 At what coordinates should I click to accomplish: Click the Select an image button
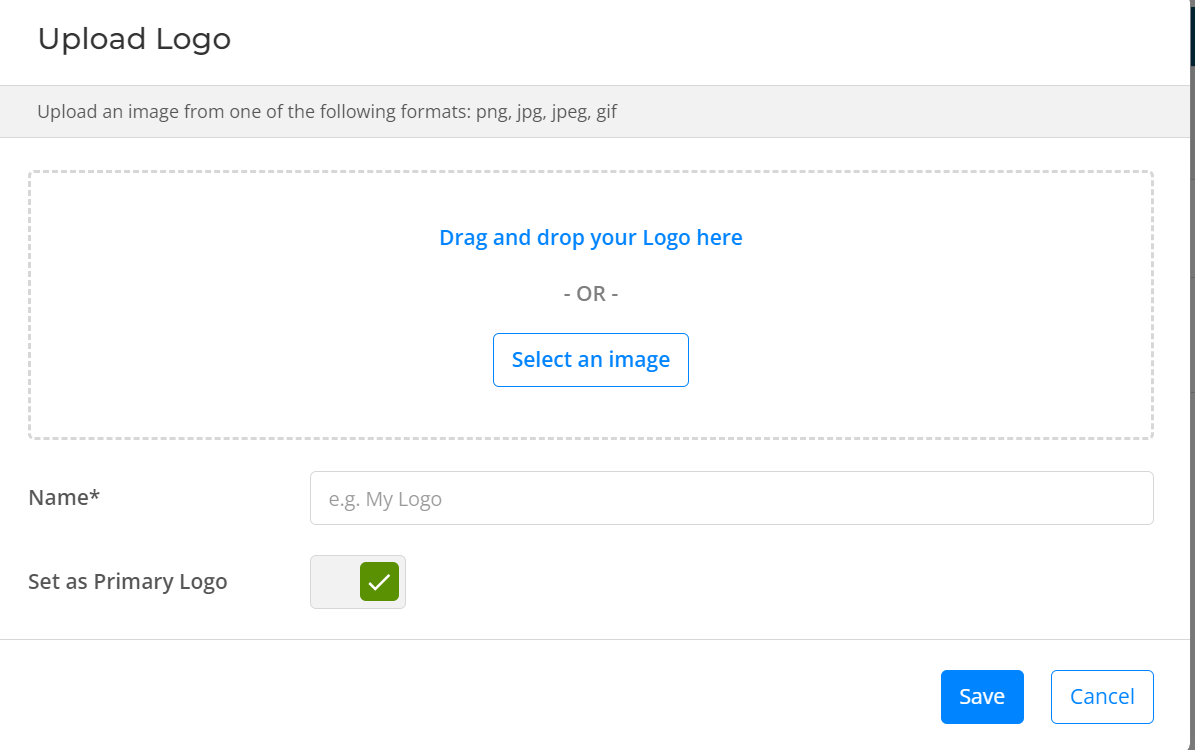(x=591, y=360)
